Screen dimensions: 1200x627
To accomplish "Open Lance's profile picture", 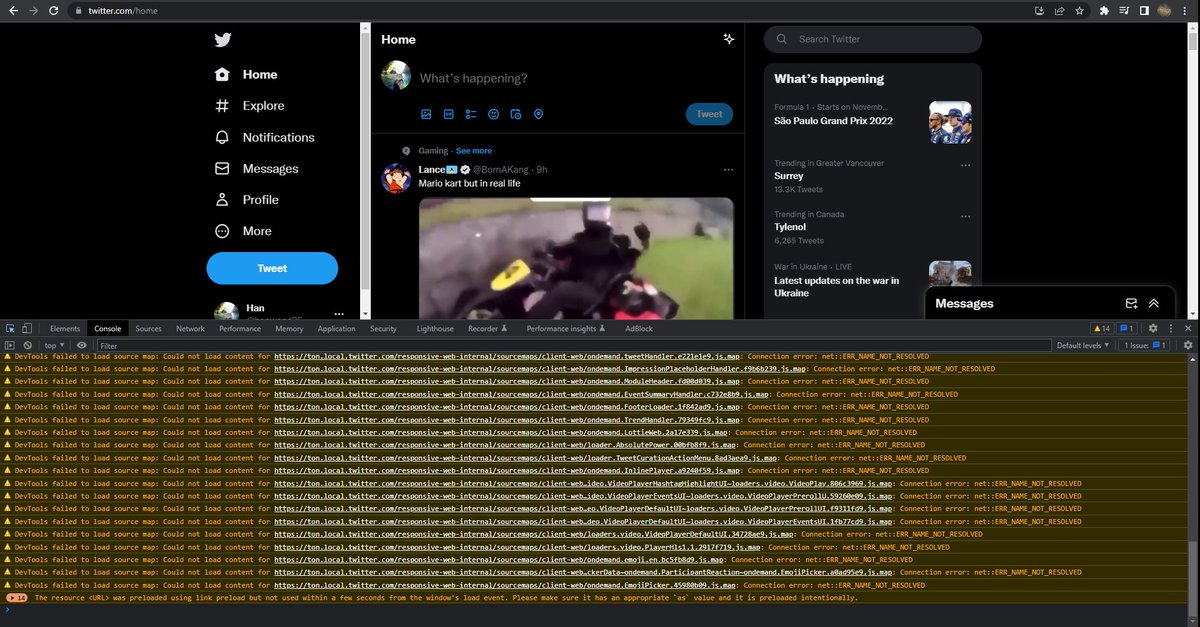I will tap(398, 178).
